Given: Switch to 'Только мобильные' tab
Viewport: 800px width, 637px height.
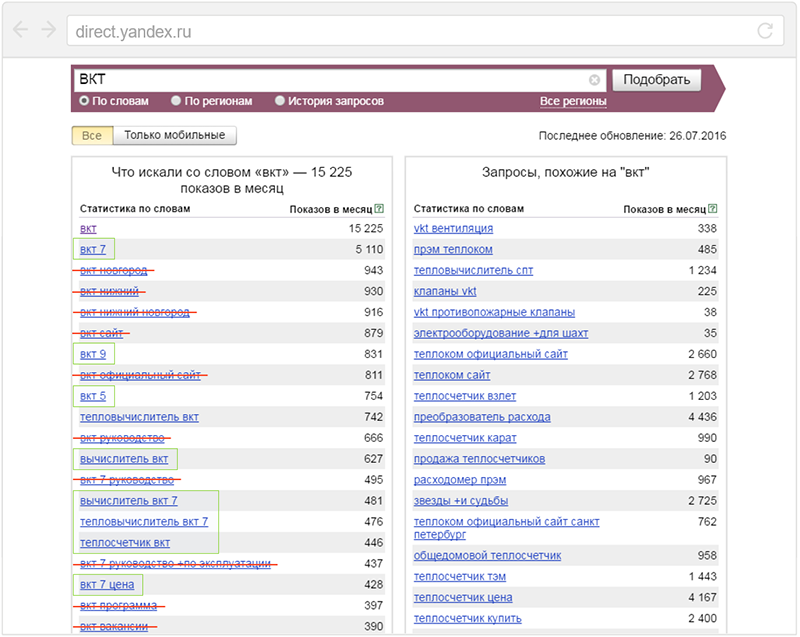Looking at the screenshot, I should [x=174, y=135].
